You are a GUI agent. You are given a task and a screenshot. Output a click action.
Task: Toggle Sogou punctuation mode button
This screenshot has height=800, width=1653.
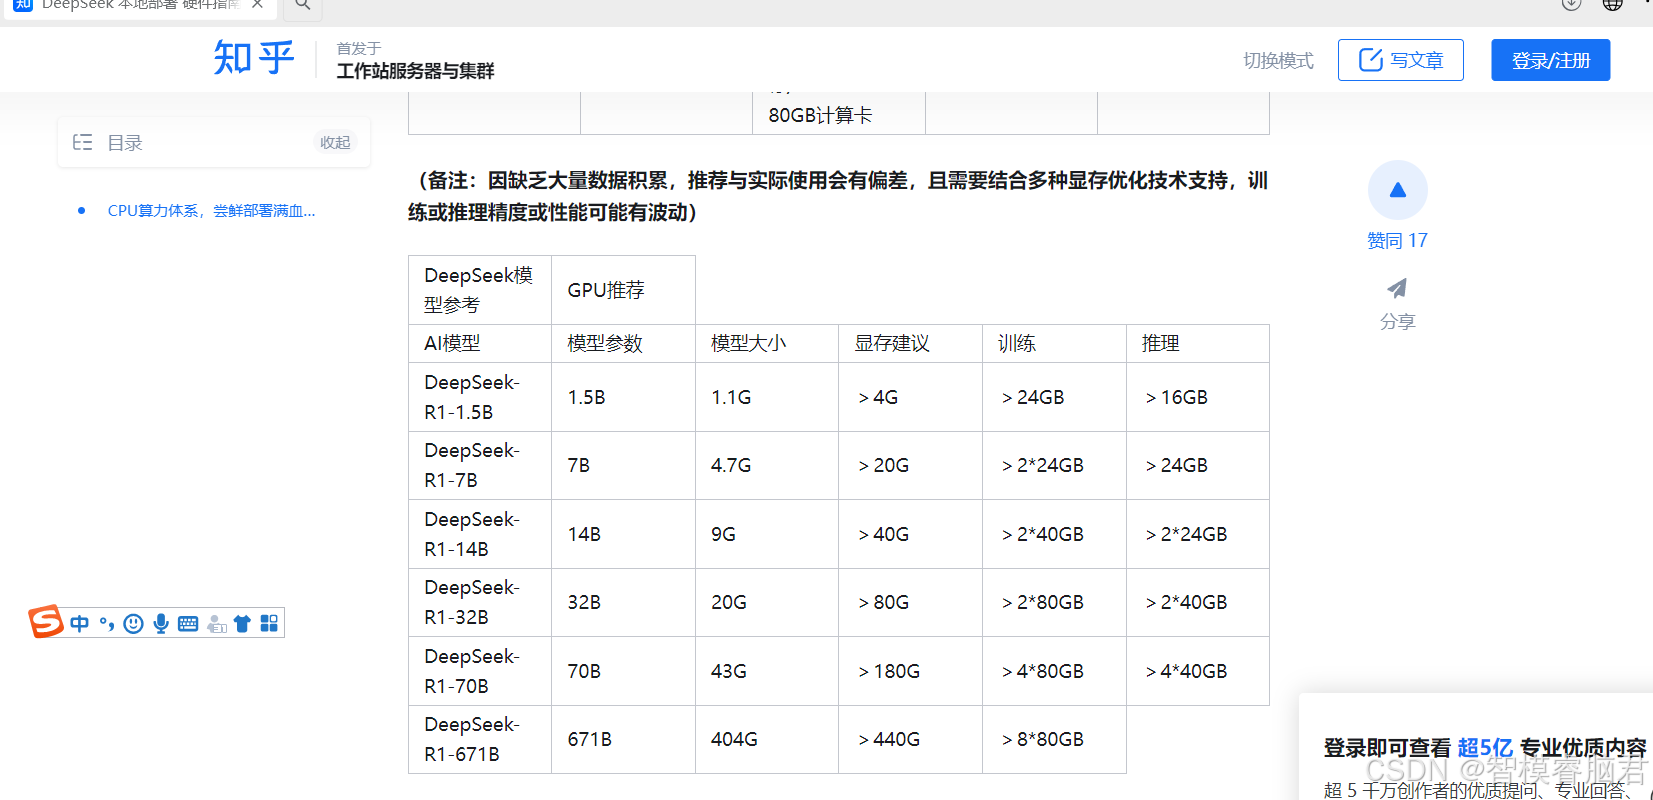point(106,623)
